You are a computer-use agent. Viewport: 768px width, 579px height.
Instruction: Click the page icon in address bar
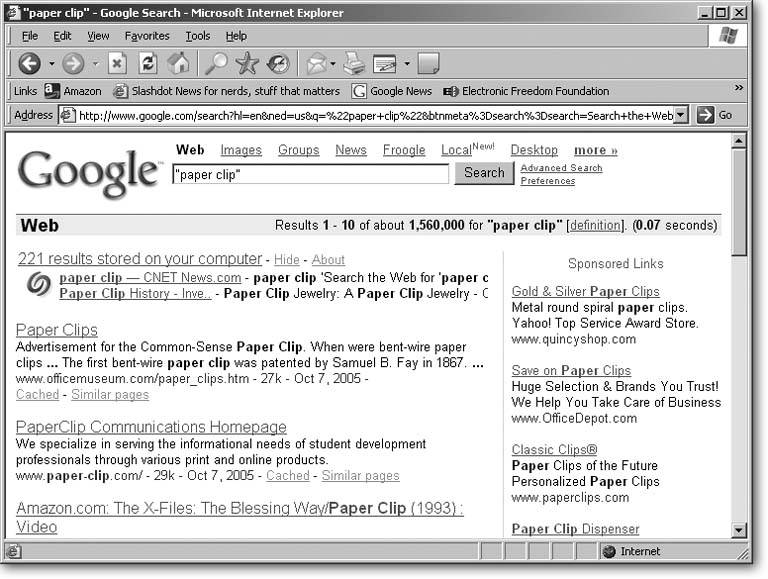[x=67, y=115]
